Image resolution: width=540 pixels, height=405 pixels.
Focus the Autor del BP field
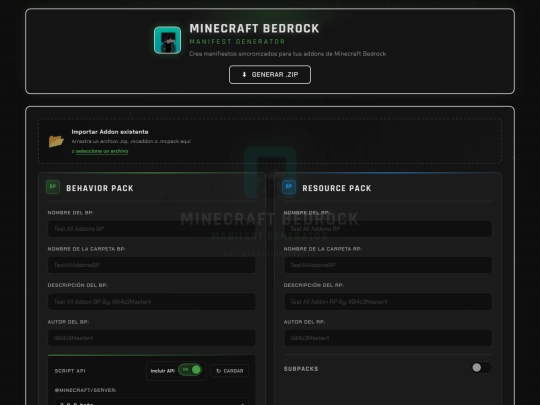coord(152,338)
